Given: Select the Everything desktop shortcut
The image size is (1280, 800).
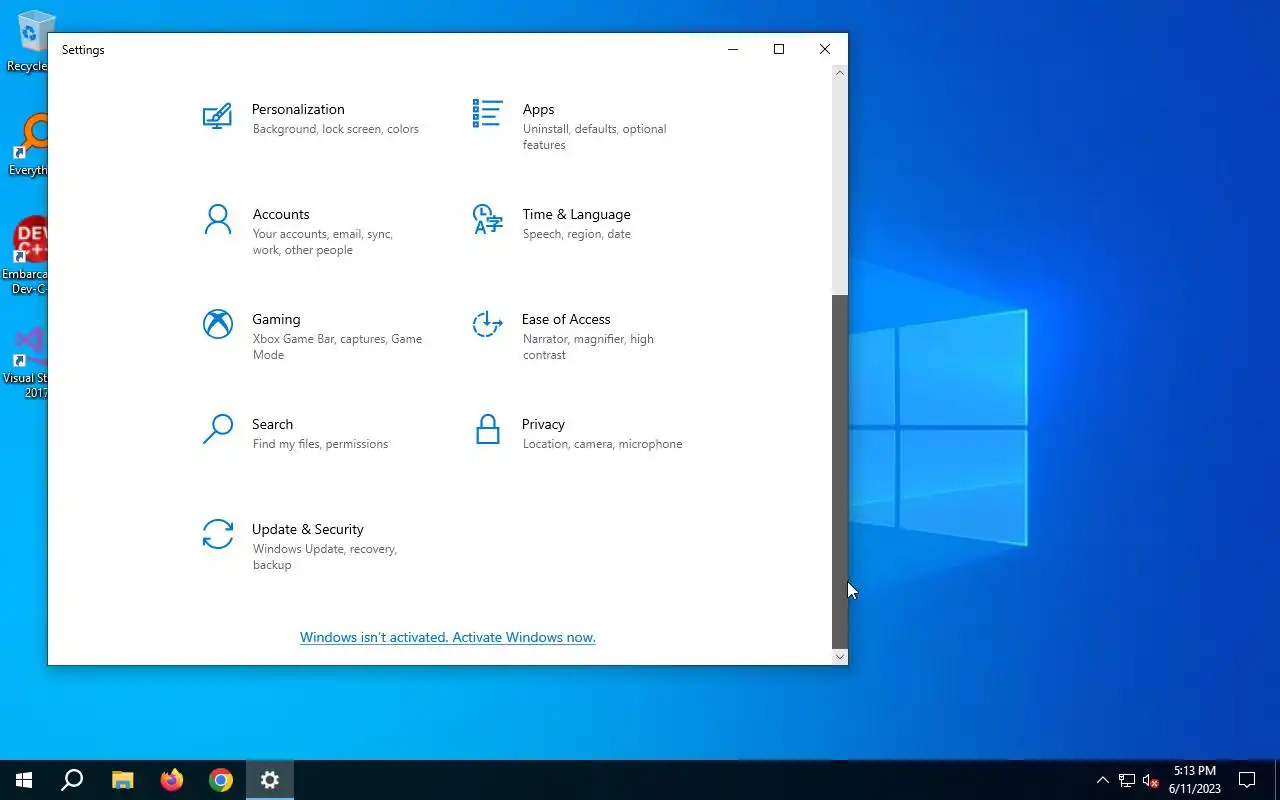Looking at the screenshot, I should click(x=30, y=145).
